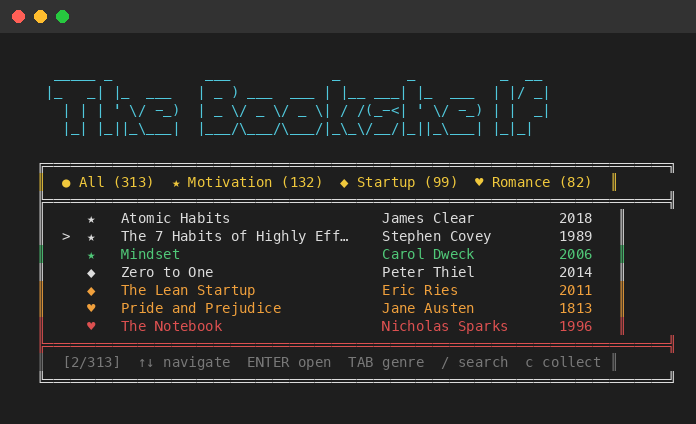Viewport: 696px width, 424px height.
Task: Click the year 1989
Action: [x=575, y=237]
